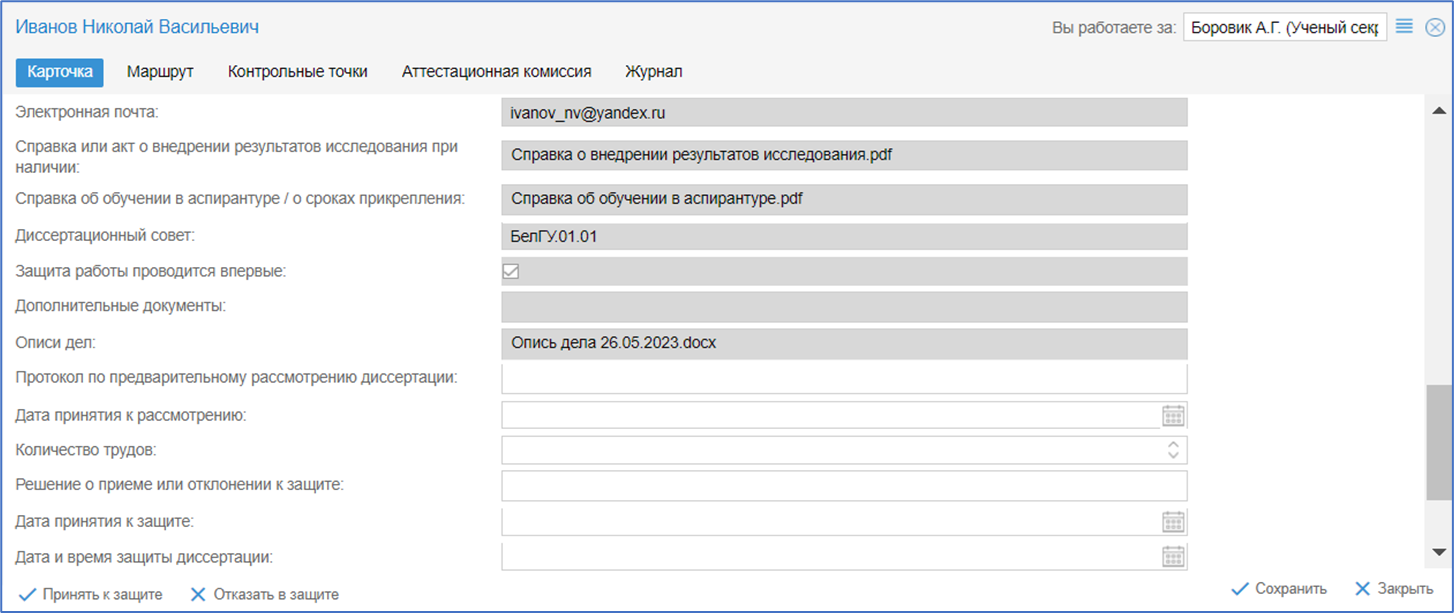Open calendar for Дата и время защиты диссертации
This screenshot has width=1454, height=613.
click(x=1173, y=557)
